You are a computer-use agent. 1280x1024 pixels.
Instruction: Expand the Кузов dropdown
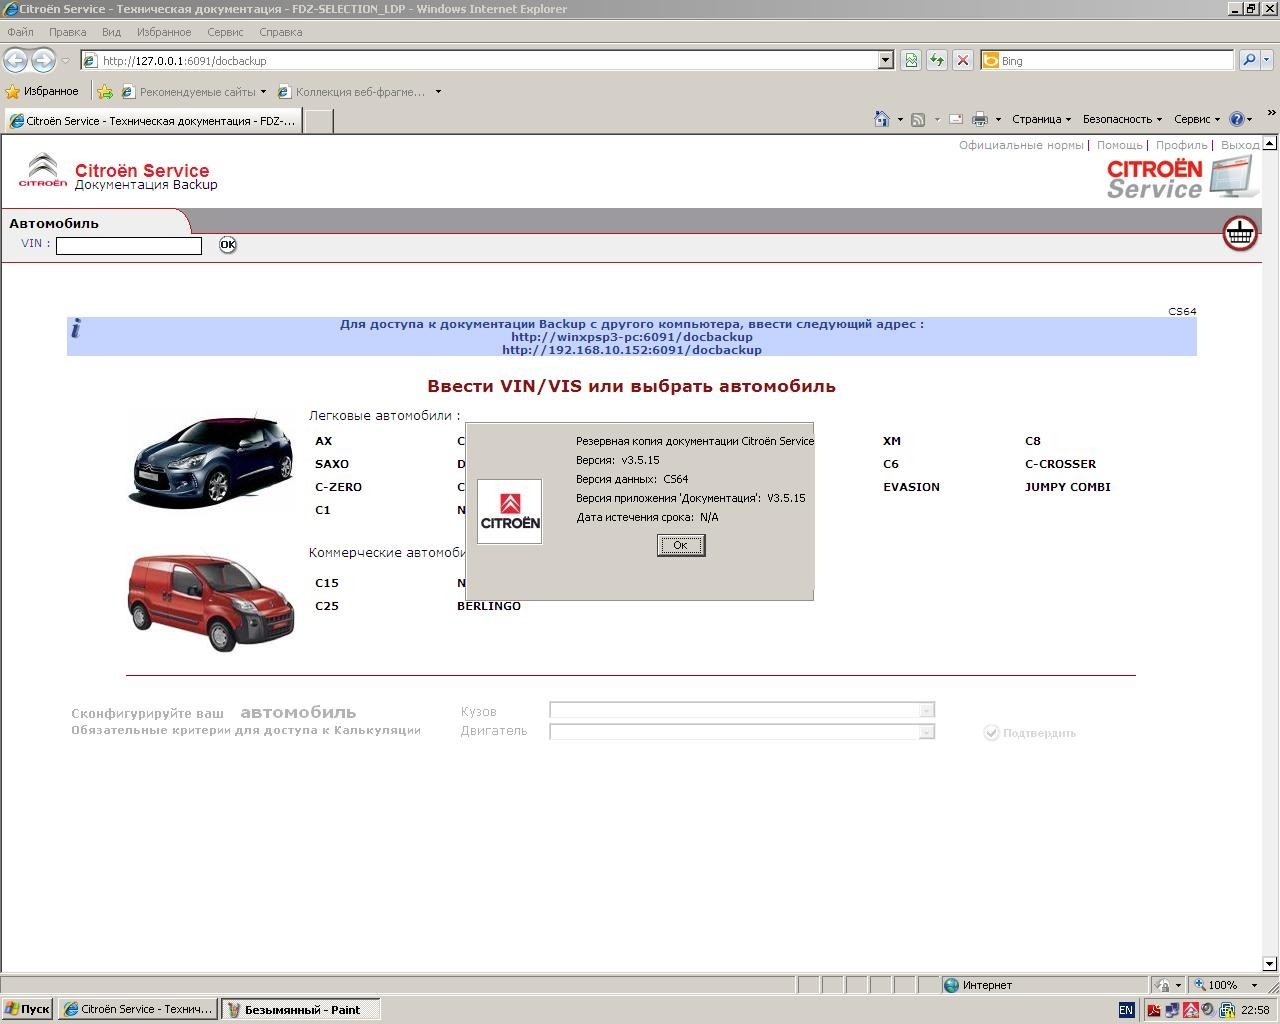[927, 710]
